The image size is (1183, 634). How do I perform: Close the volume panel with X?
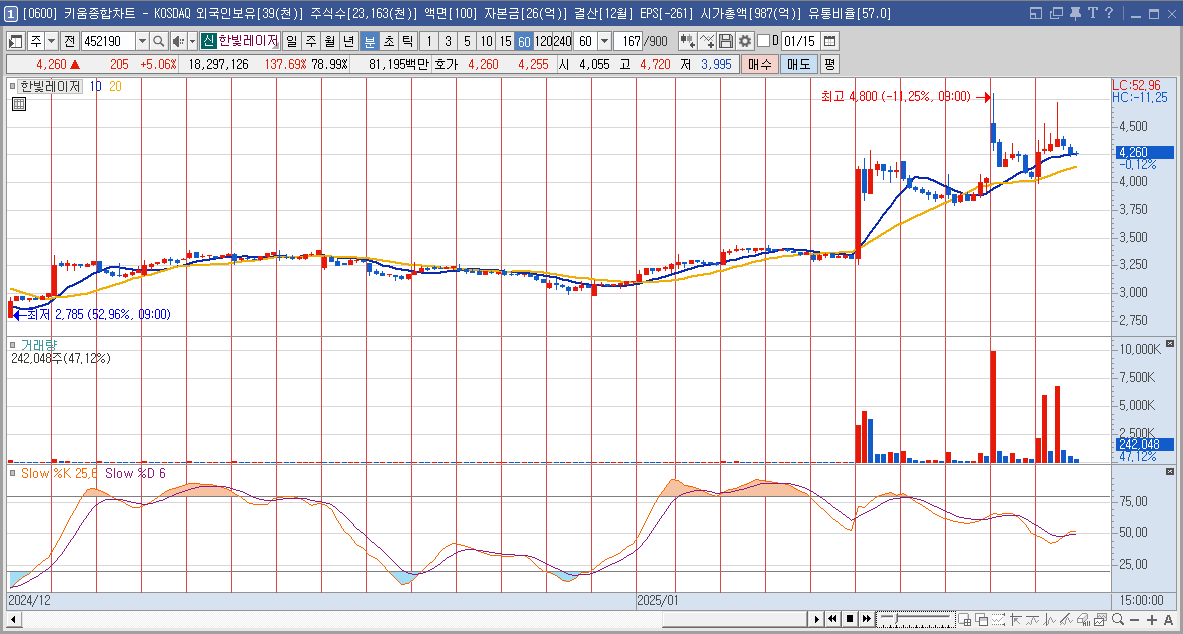point(1170,344)
